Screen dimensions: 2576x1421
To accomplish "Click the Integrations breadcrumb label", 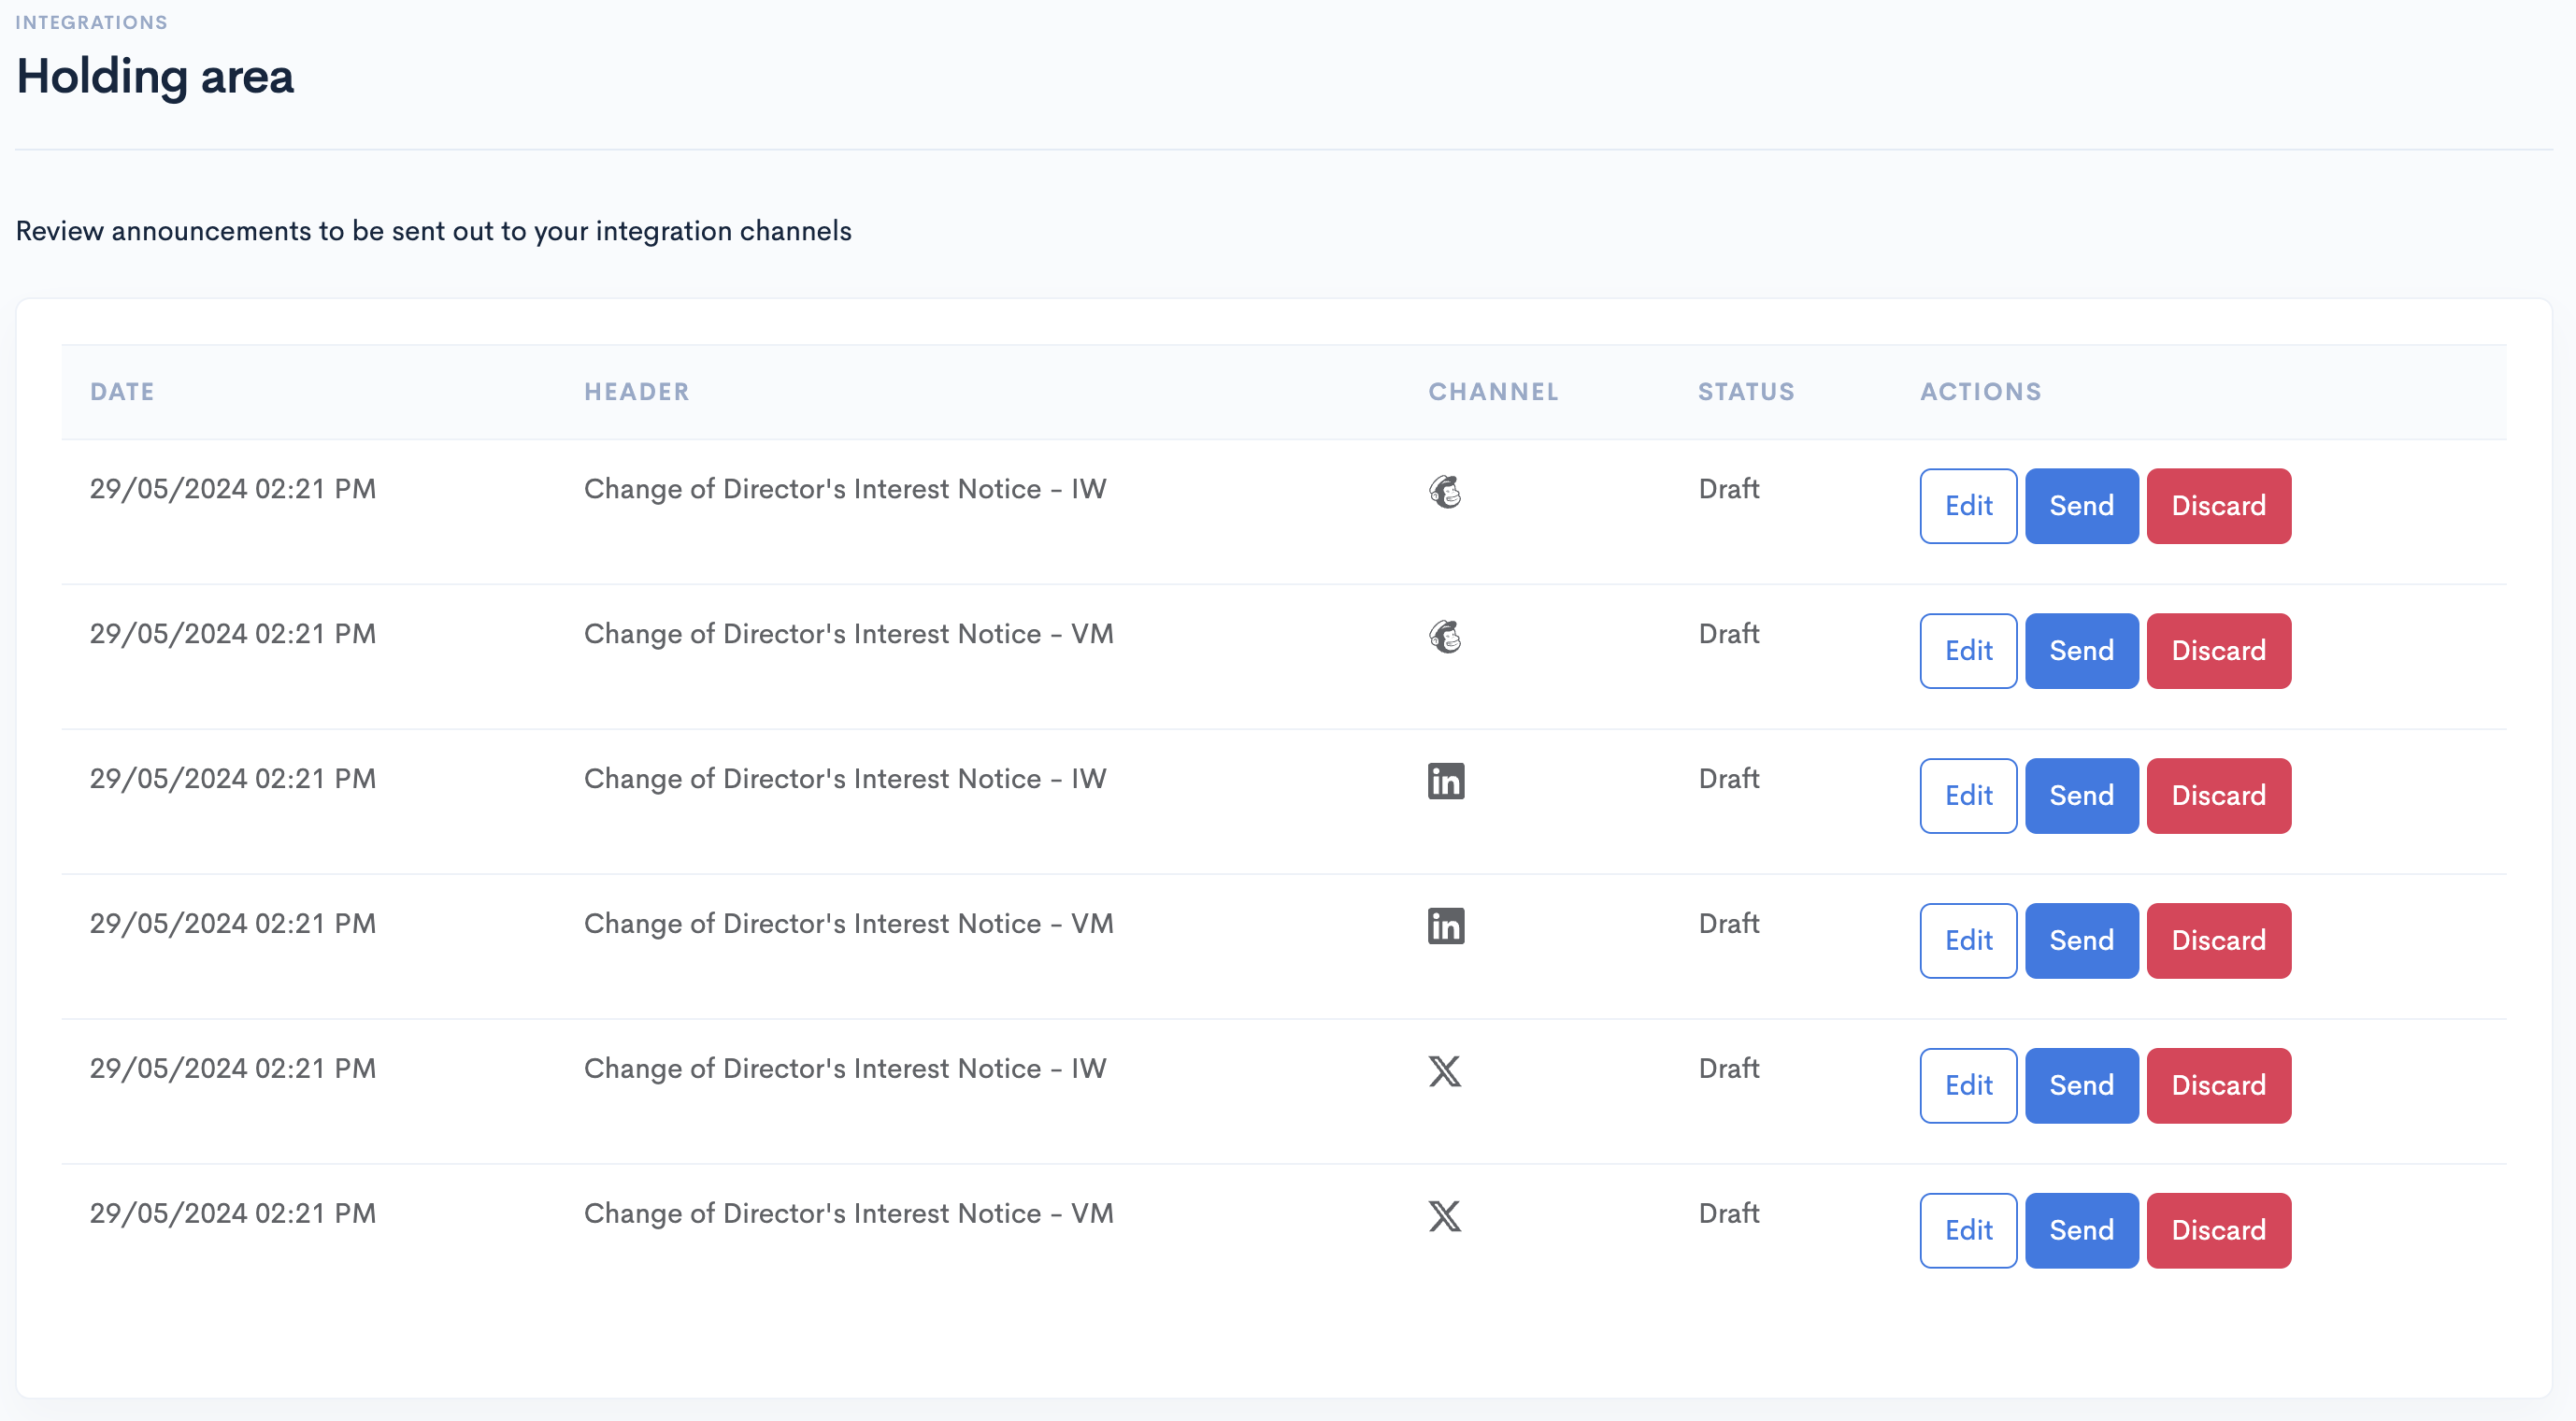I will [x=91, y=22].
